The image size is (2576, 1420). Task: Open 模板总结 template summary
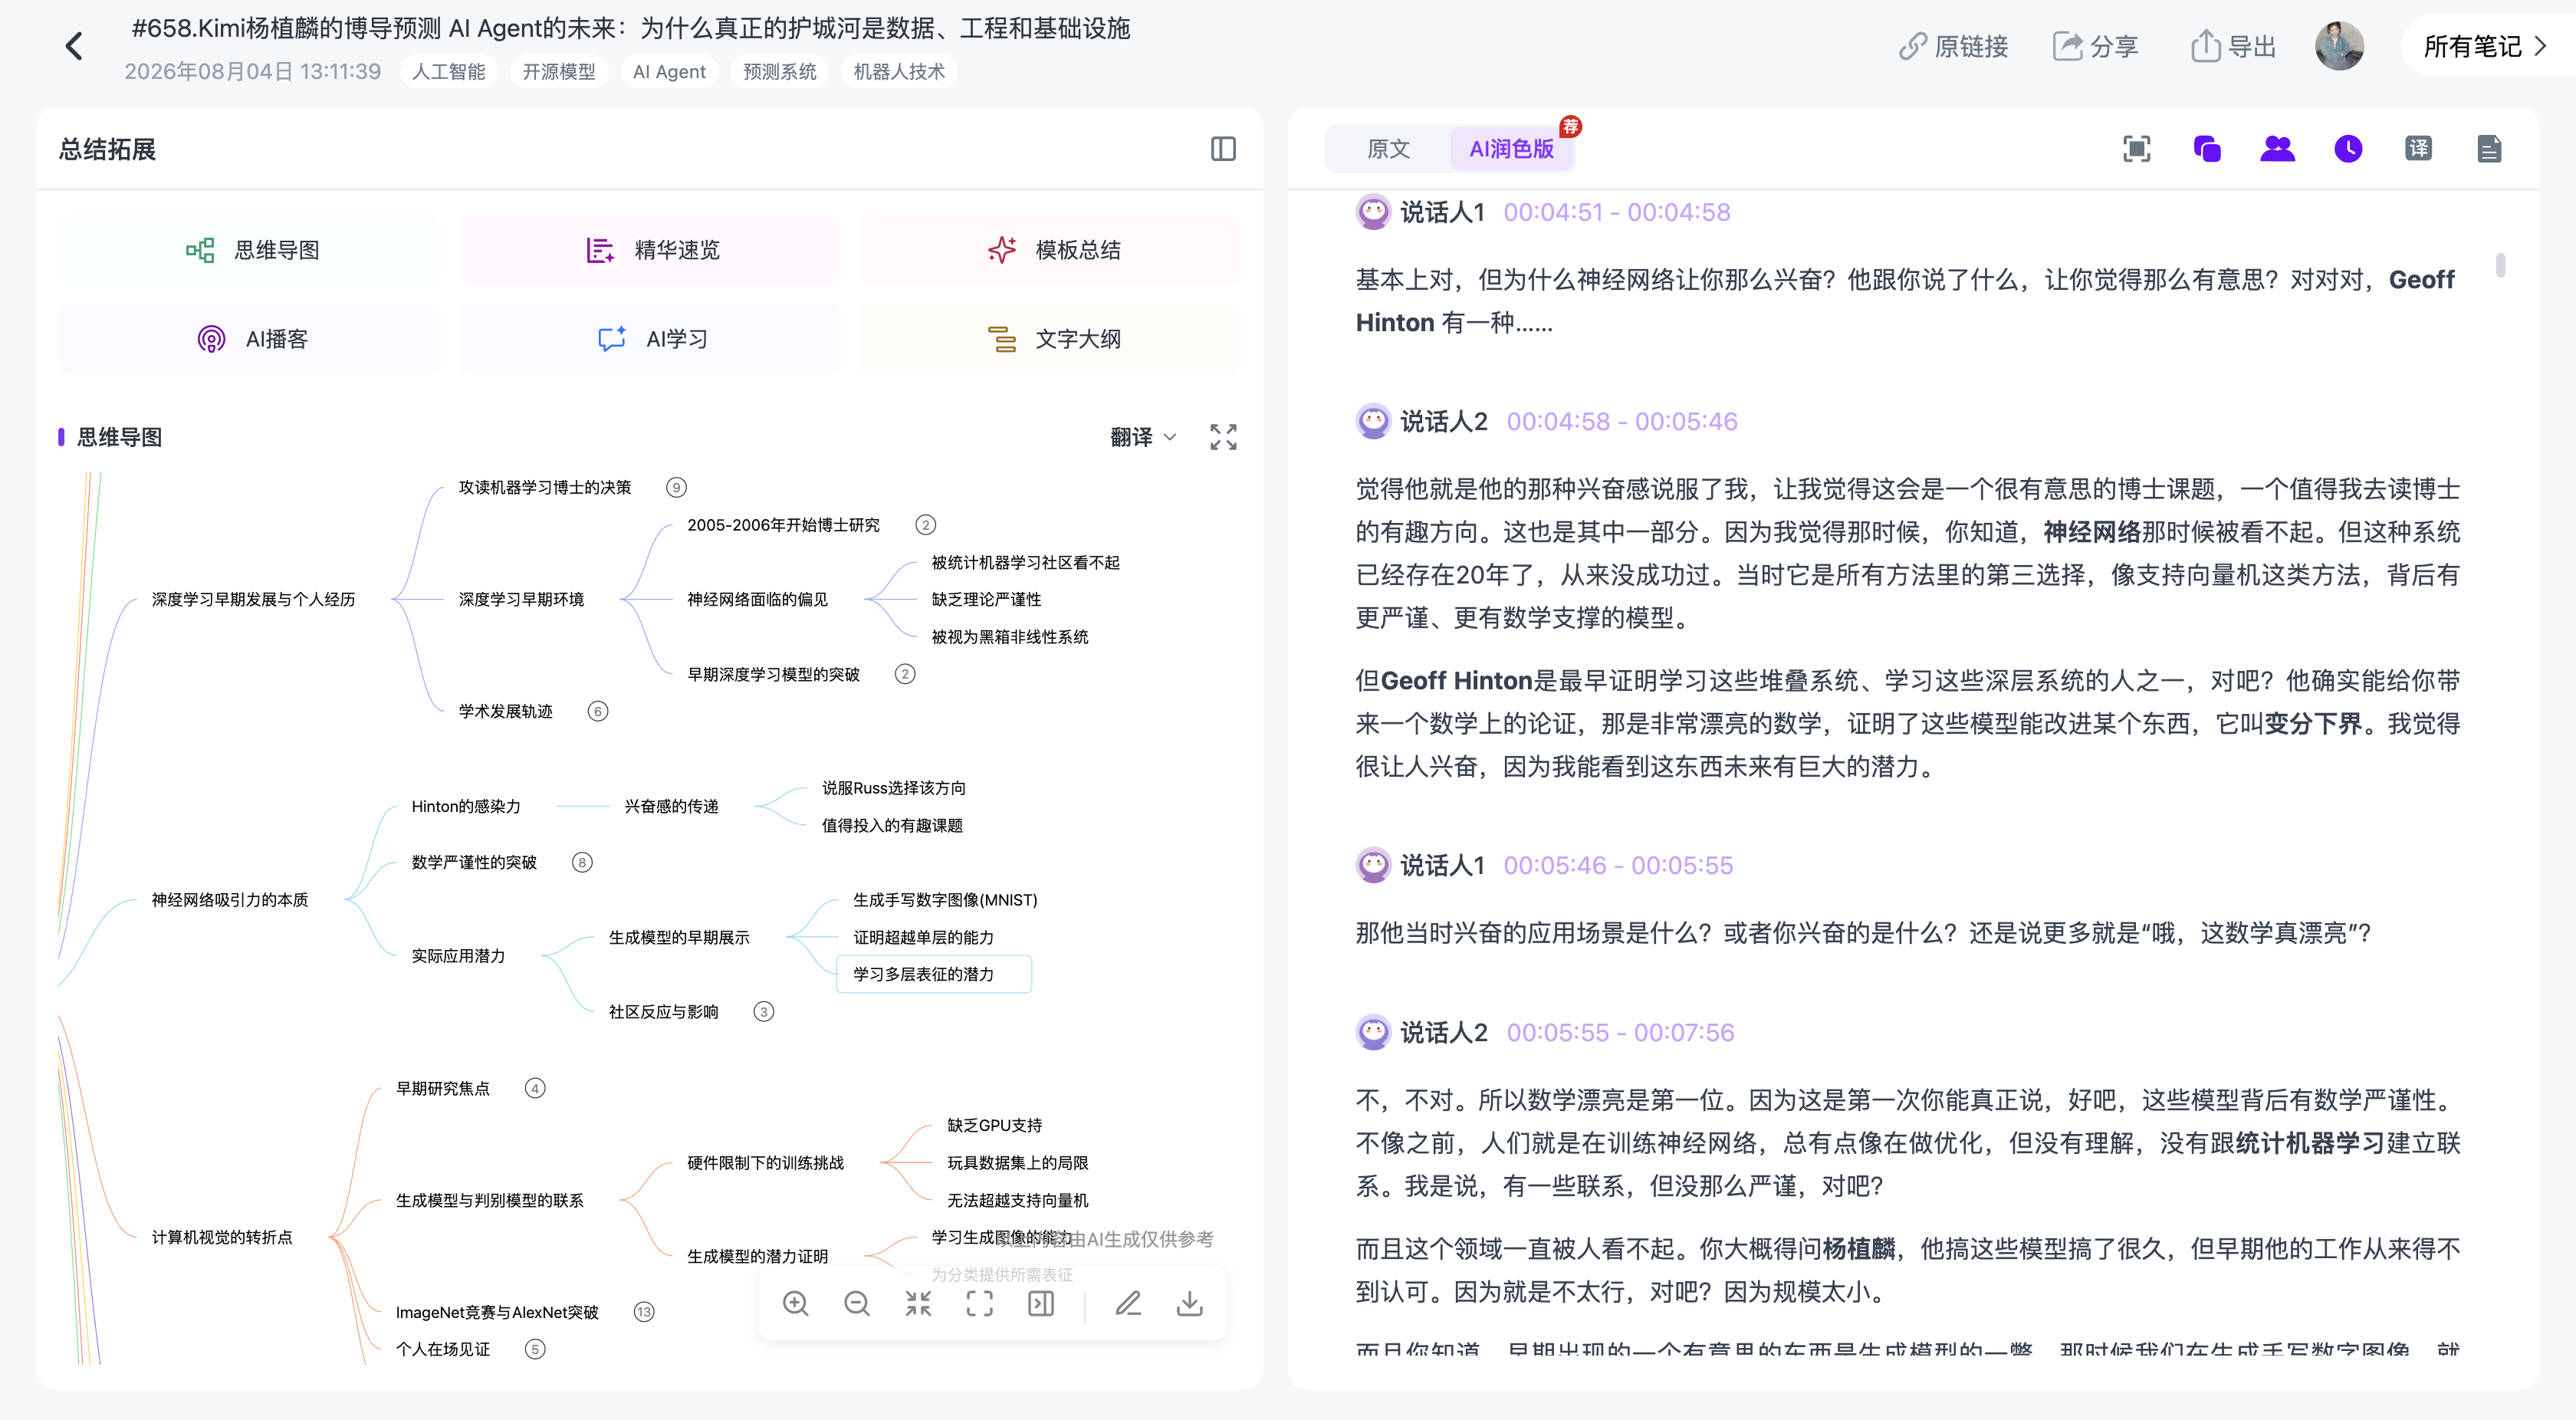[x=1051, y=250]
